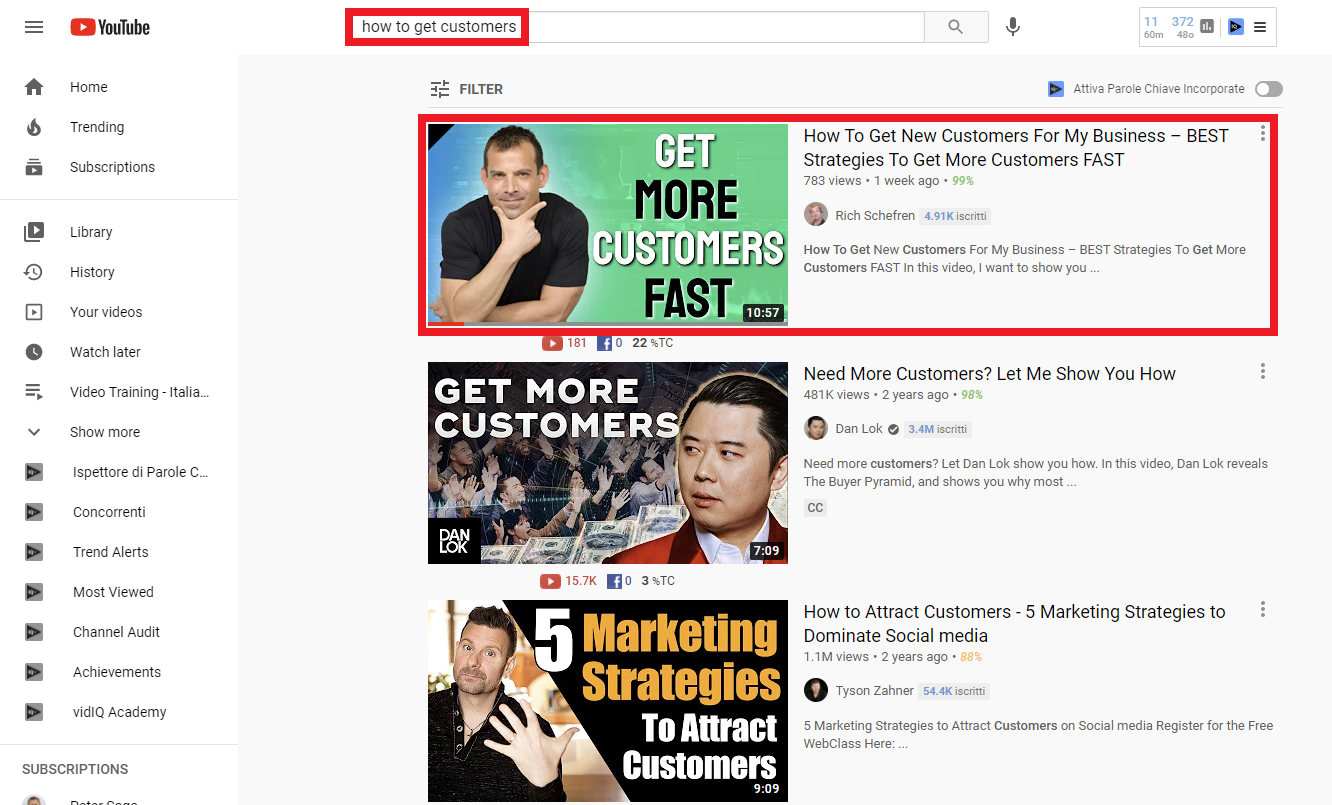1332x805 pixels.
Task: Click Dan Lok's channel avatar
Action: [x=816, y=428]
